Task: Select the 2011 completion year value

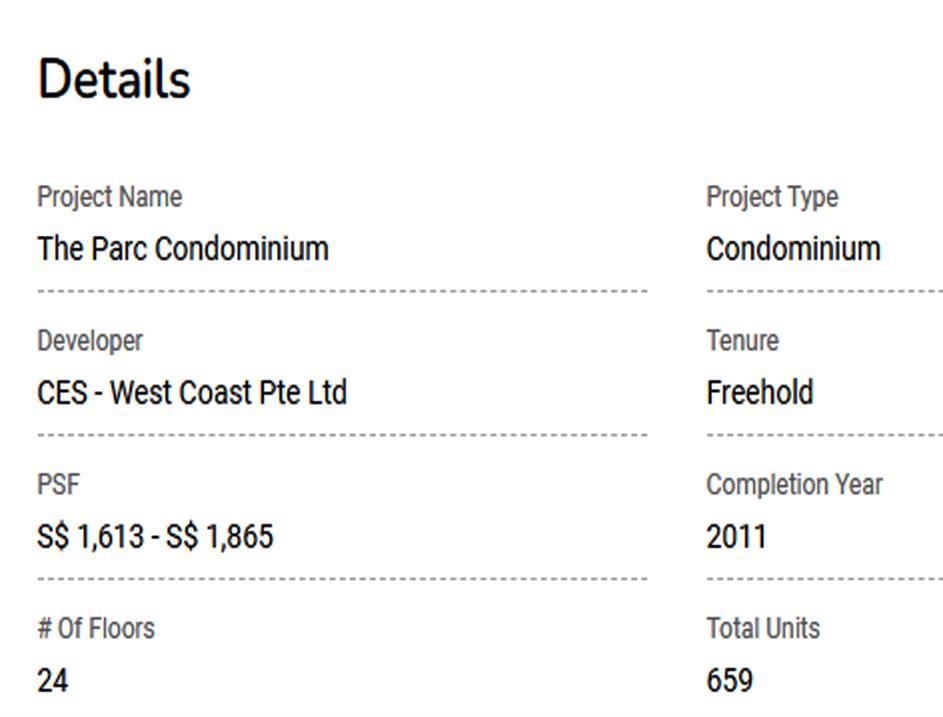Action: [736, 536]
